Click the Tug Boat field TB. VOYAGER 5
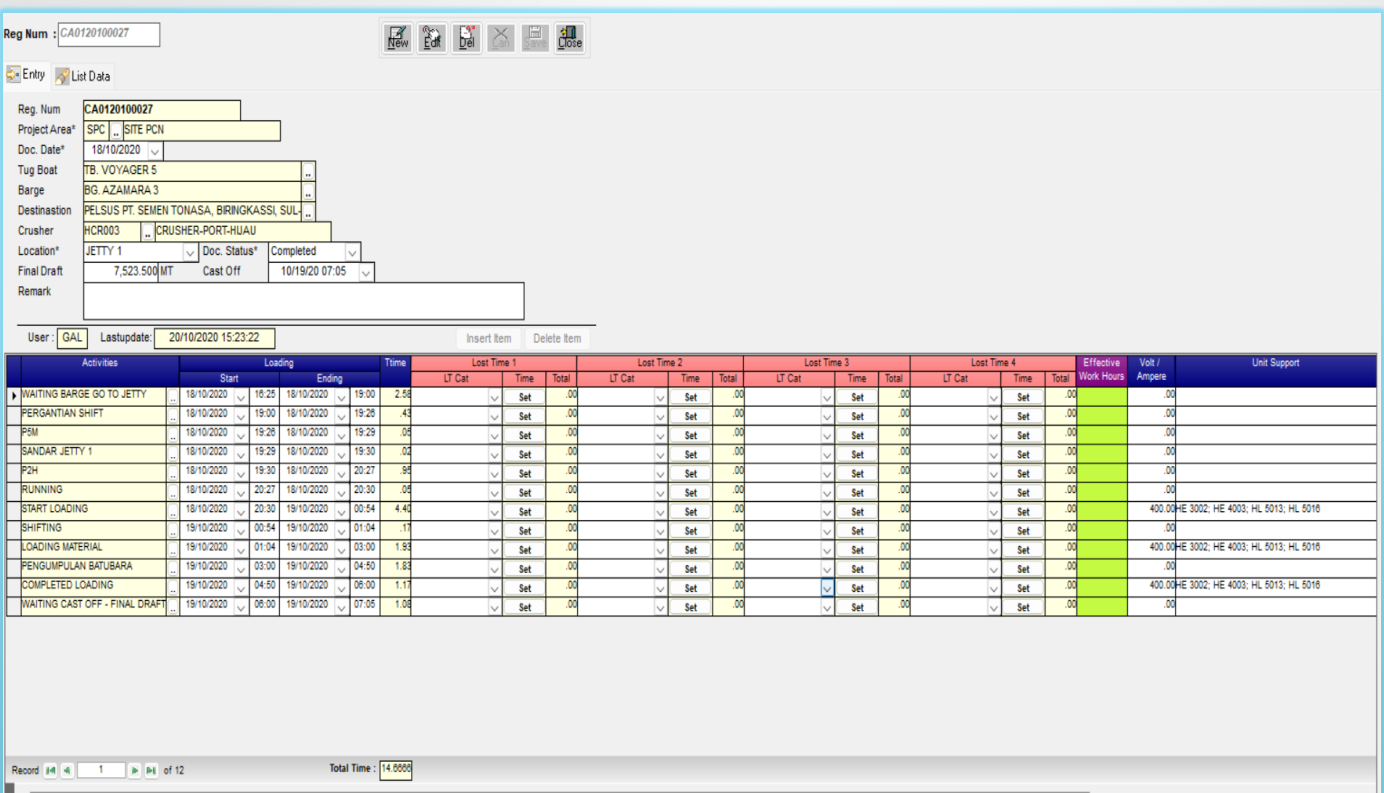 (x=192, y=171)
